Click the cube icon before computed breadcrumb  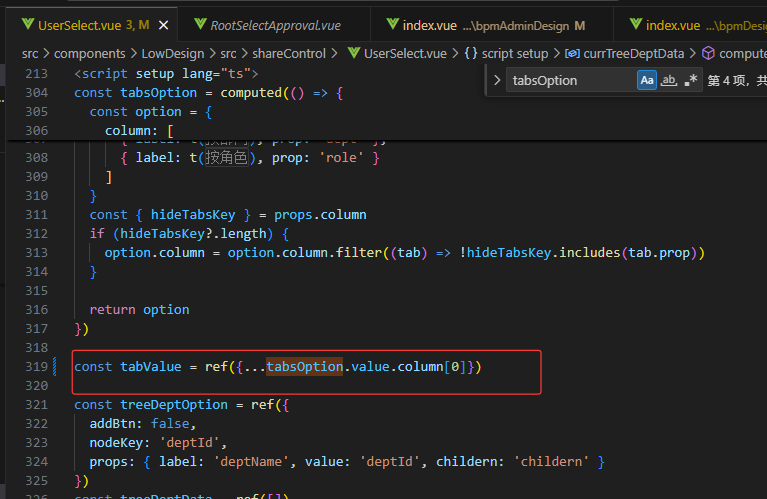(708, 53)
